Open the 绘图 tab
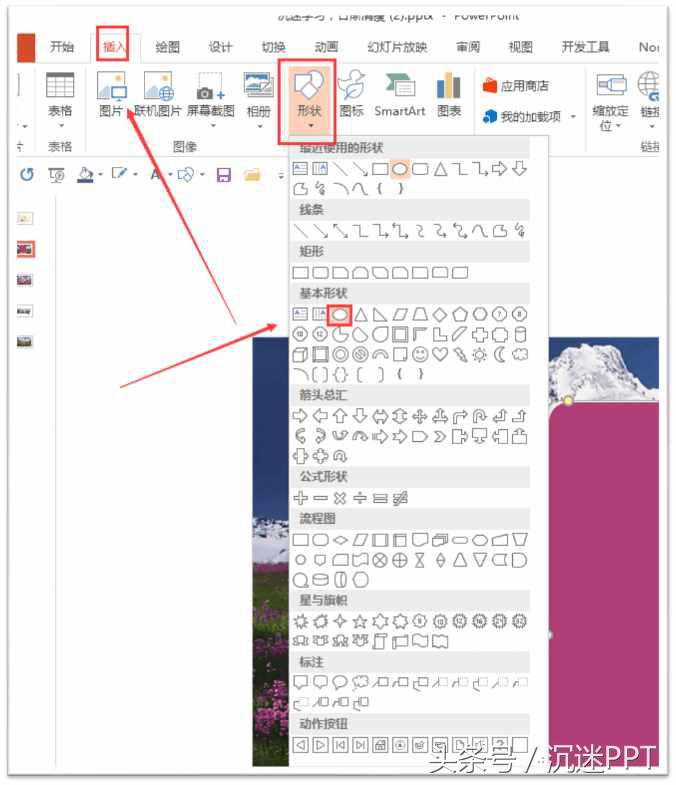The image size is (676, 785). (167, 47)
